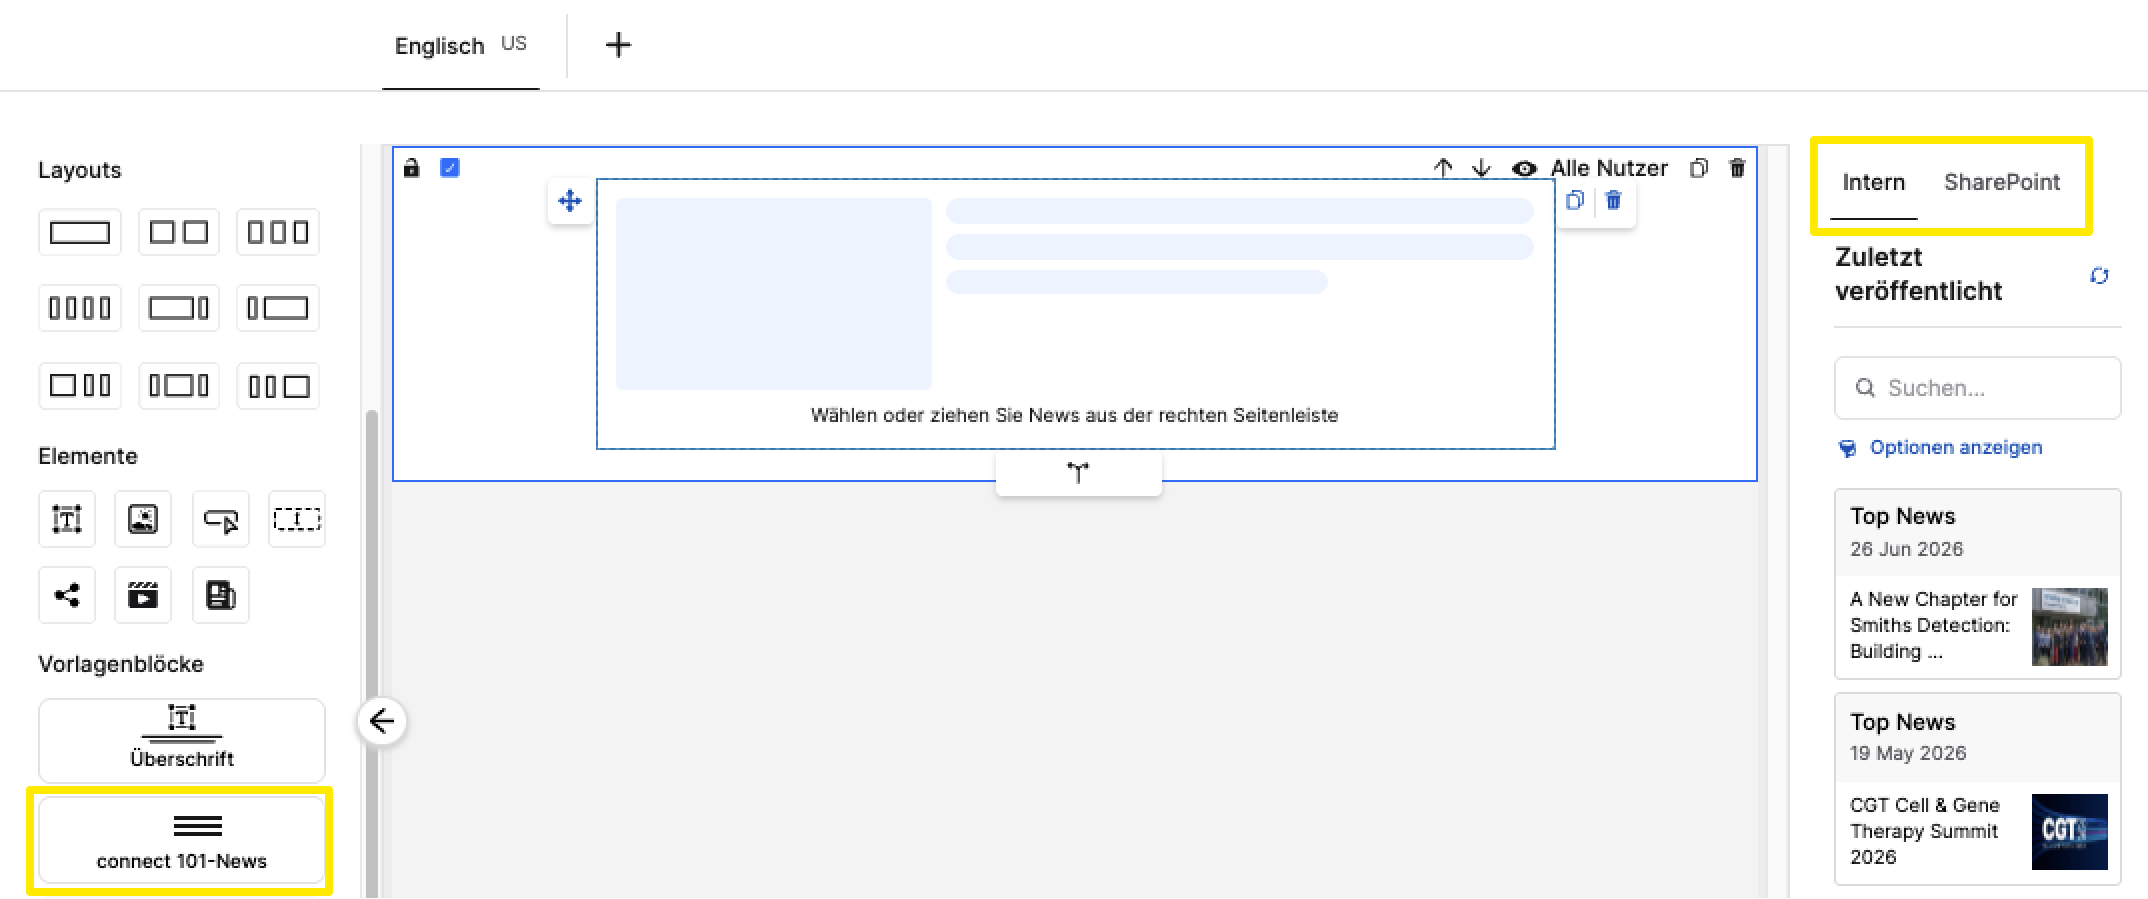Select the narrow-wide-narrow columns layout
2148x899 pixels.
click(179, 386)
